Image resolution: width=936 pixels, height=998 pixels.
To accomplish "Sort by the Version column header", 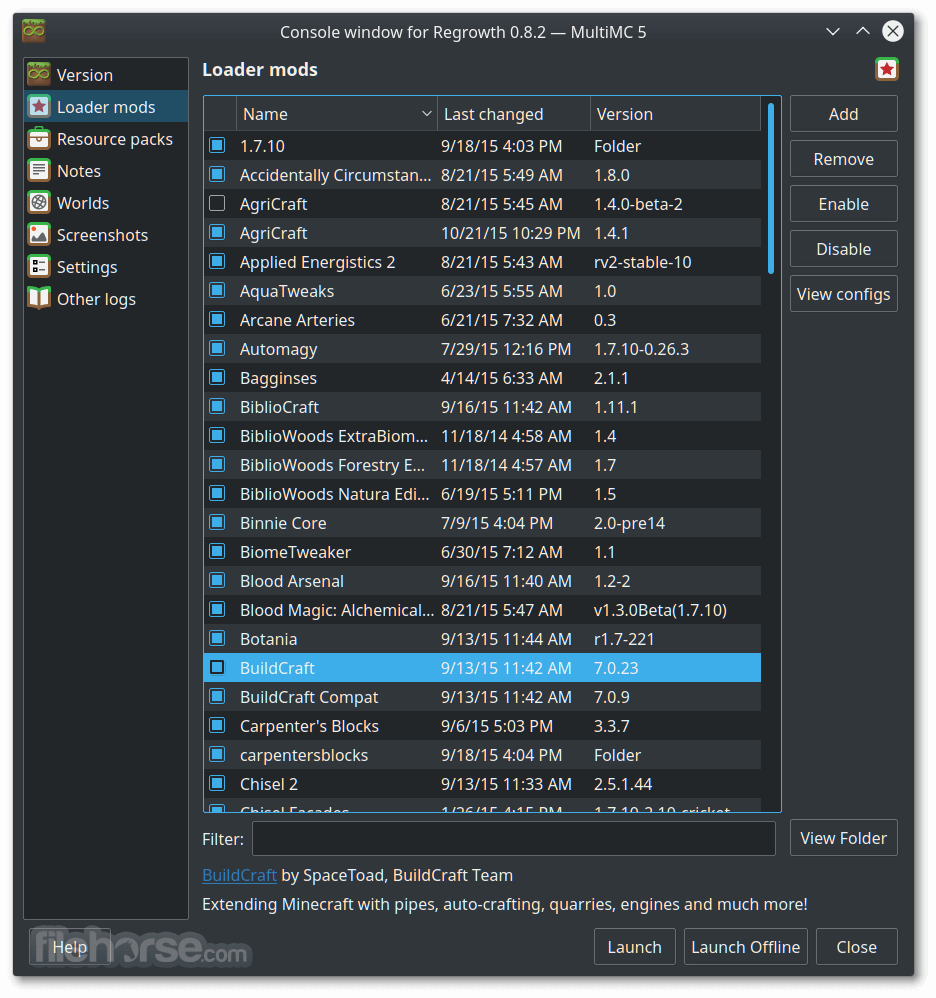I will tap(675, 114).
